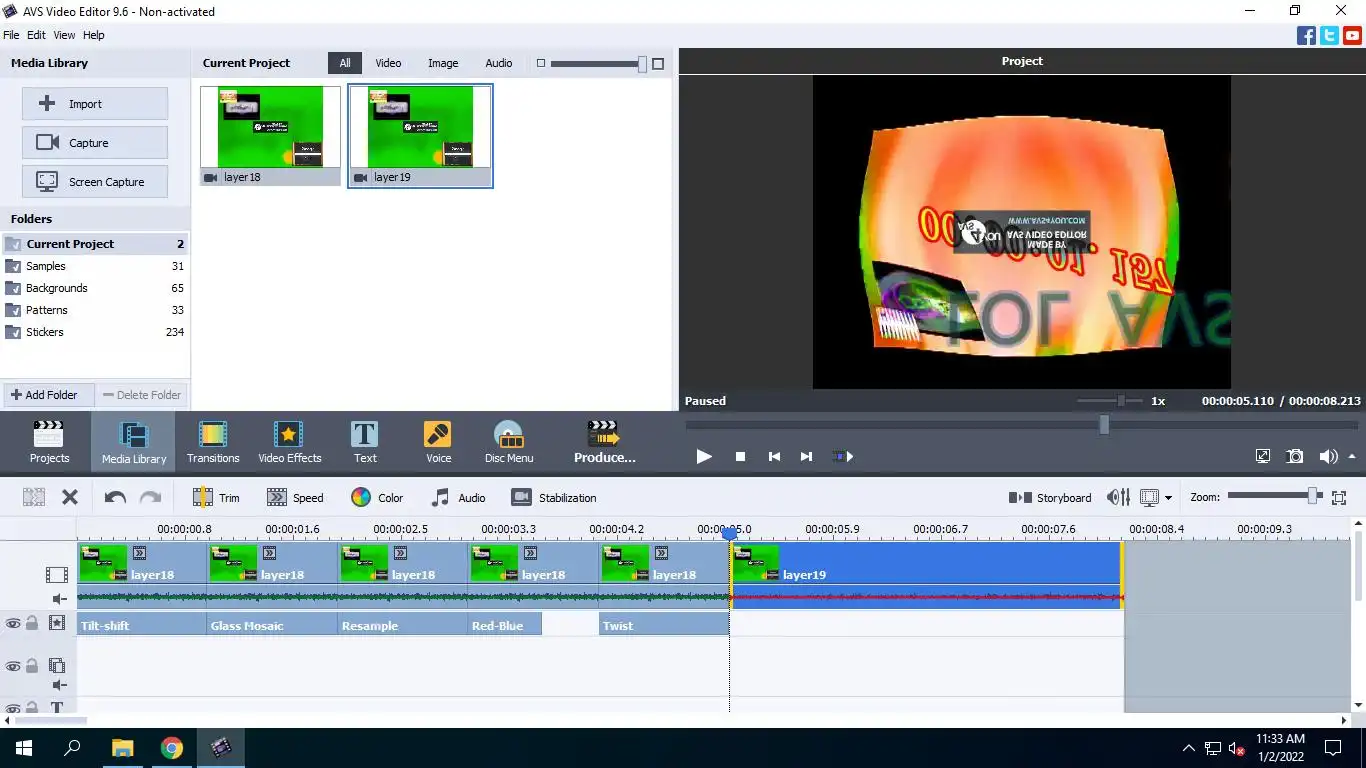Undo the last action
Viewport: 1366px width, 768px height.
pos(115,497)
